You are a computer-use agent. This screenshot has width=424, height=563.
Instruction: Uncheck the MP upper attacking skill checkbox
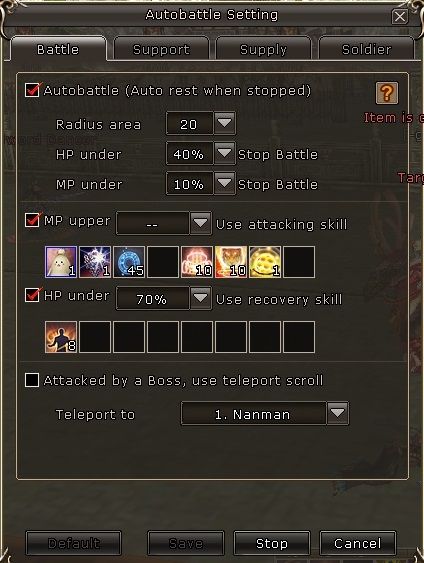(32, 220)
